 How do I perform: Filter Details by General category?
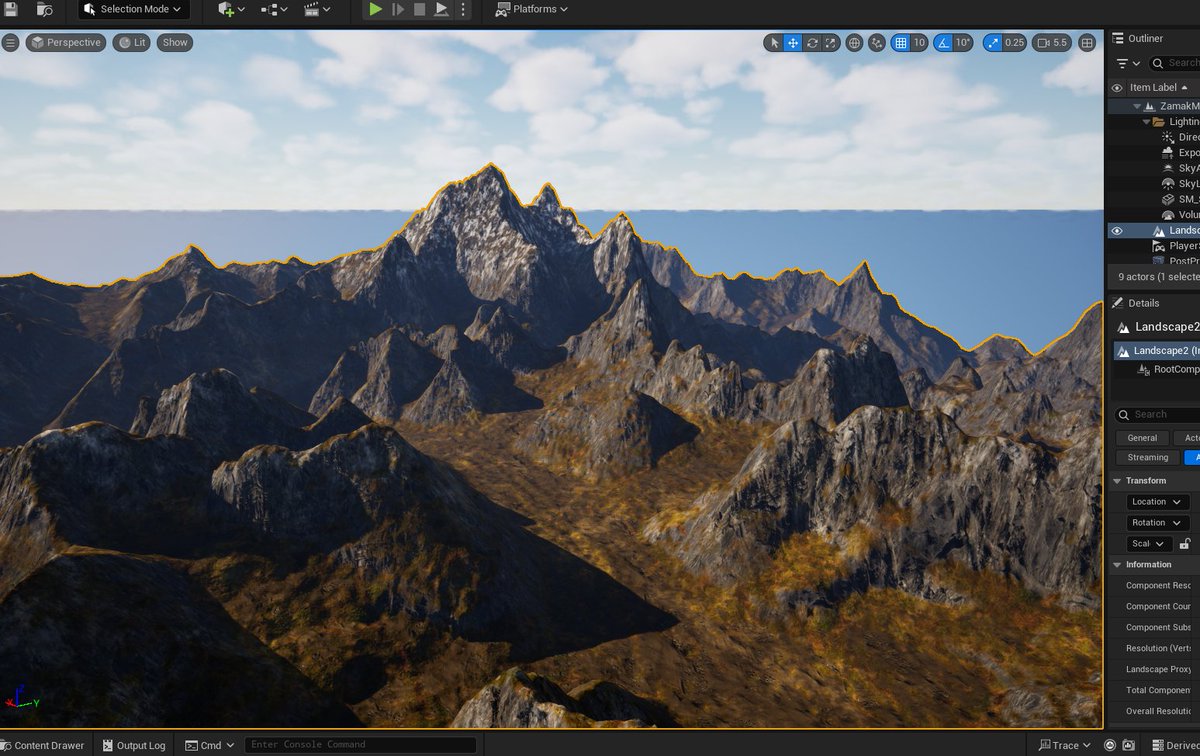tap(1142, 438)
